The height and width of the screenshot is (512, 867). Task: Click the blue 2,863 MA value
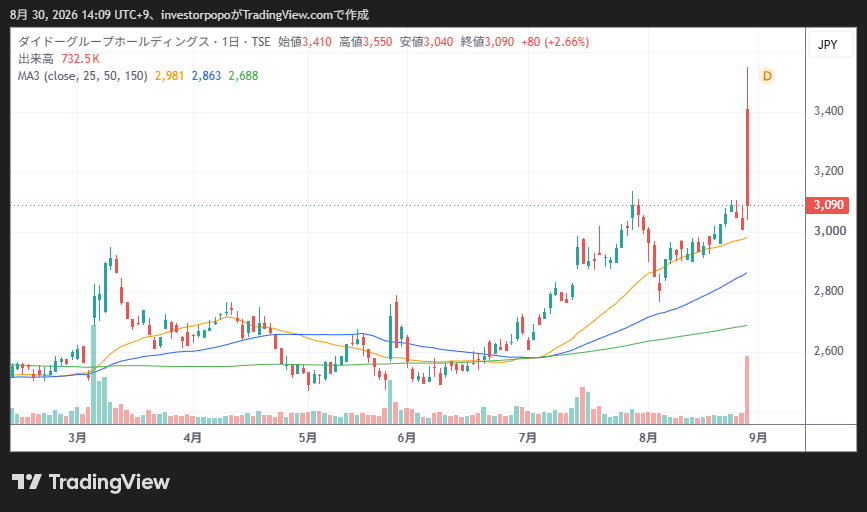coord(206,76)
